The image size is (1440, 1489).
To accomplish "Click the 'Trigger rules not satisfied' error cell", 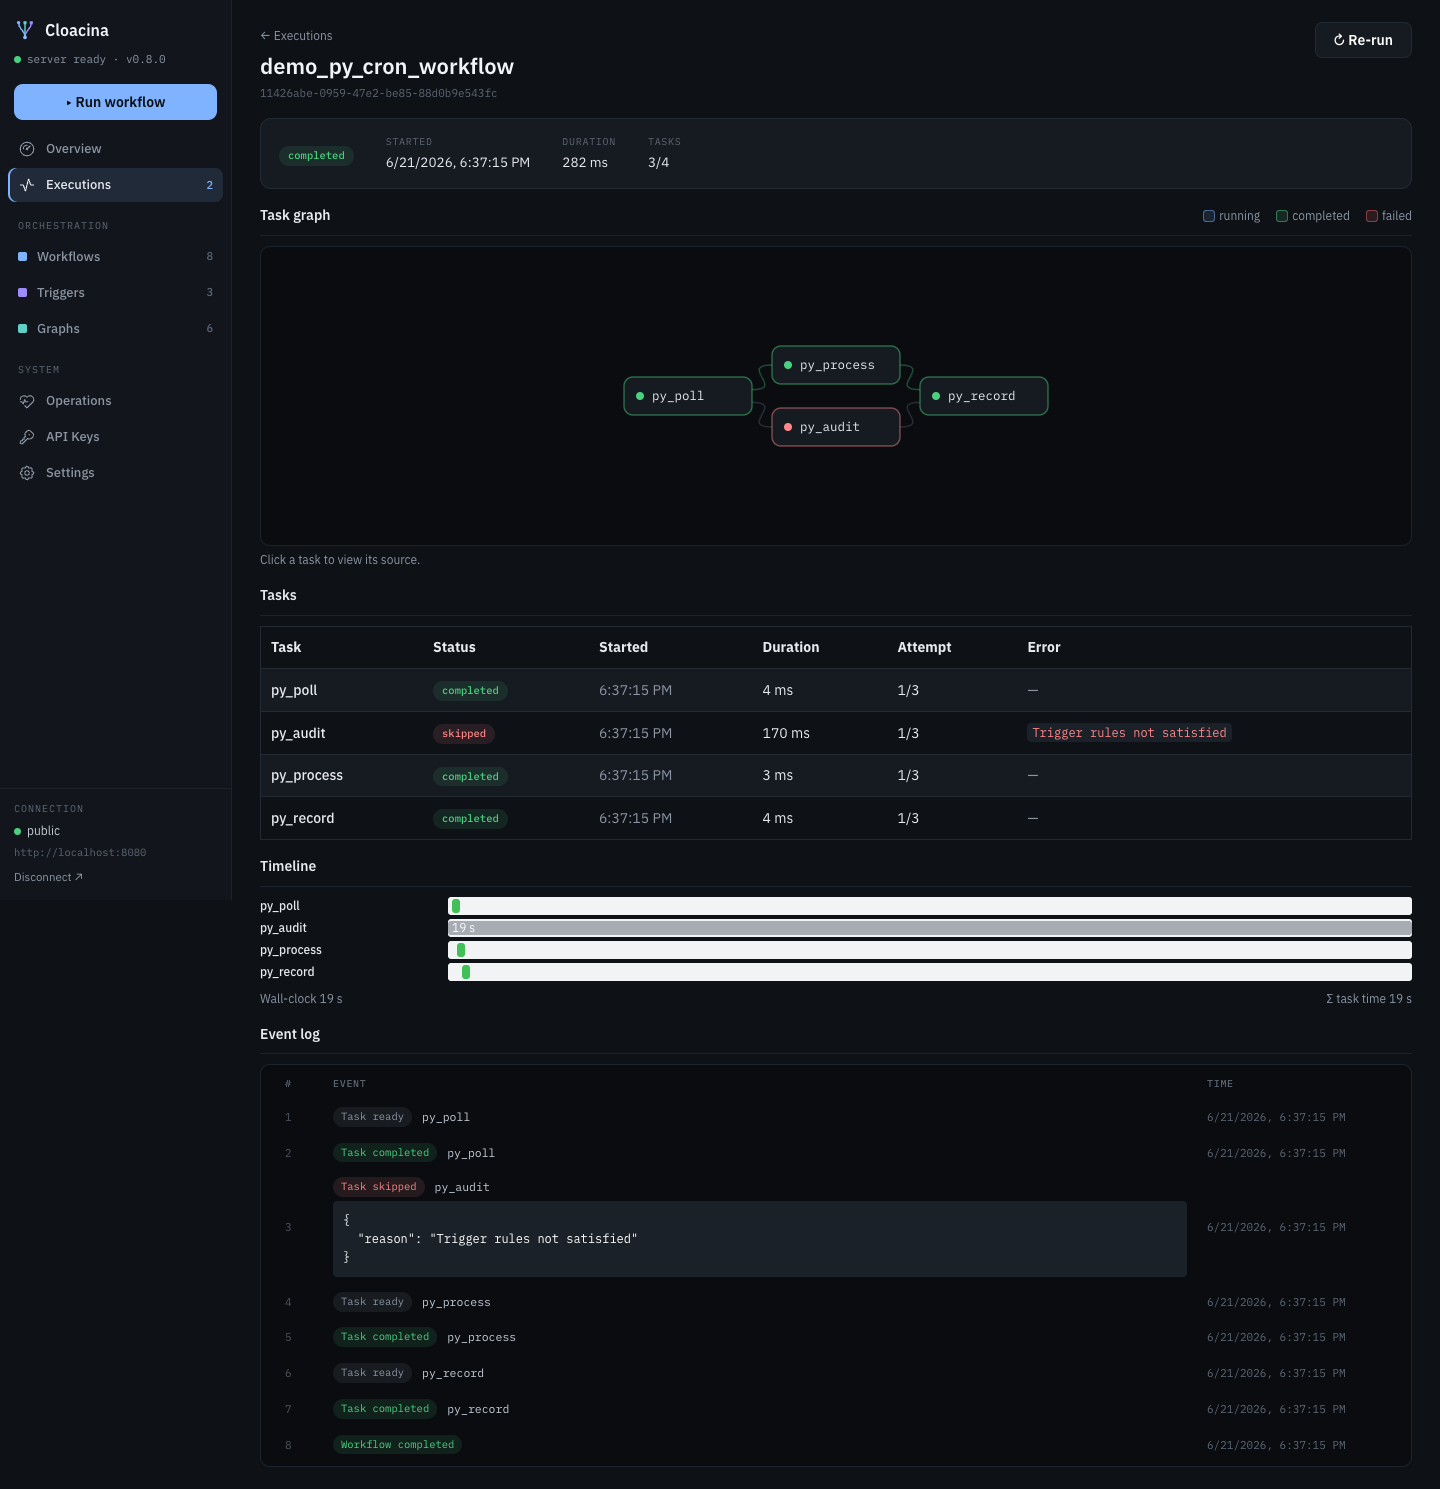I will coord(1129,733).
